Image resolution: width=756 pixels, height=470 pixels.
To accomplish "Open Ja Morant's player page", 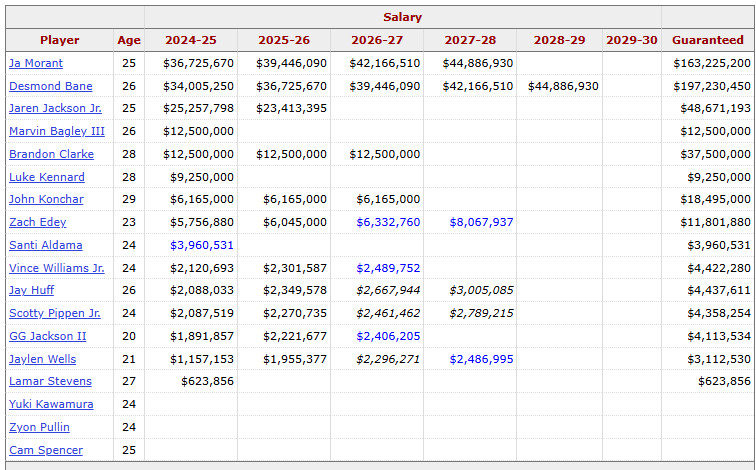I will [x=36, y=63].
